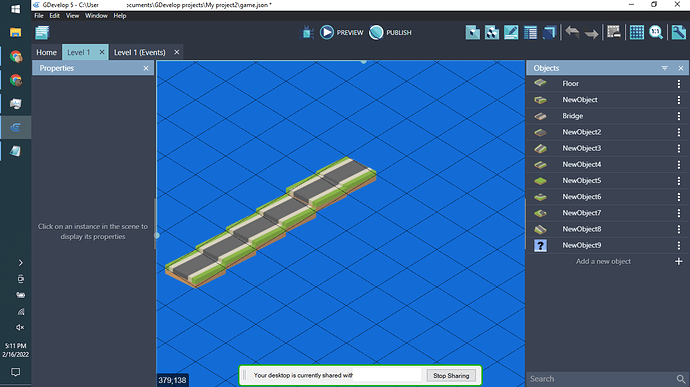Open the instance properties editor icon
690x387 pixels.
[x=511, y=33]
